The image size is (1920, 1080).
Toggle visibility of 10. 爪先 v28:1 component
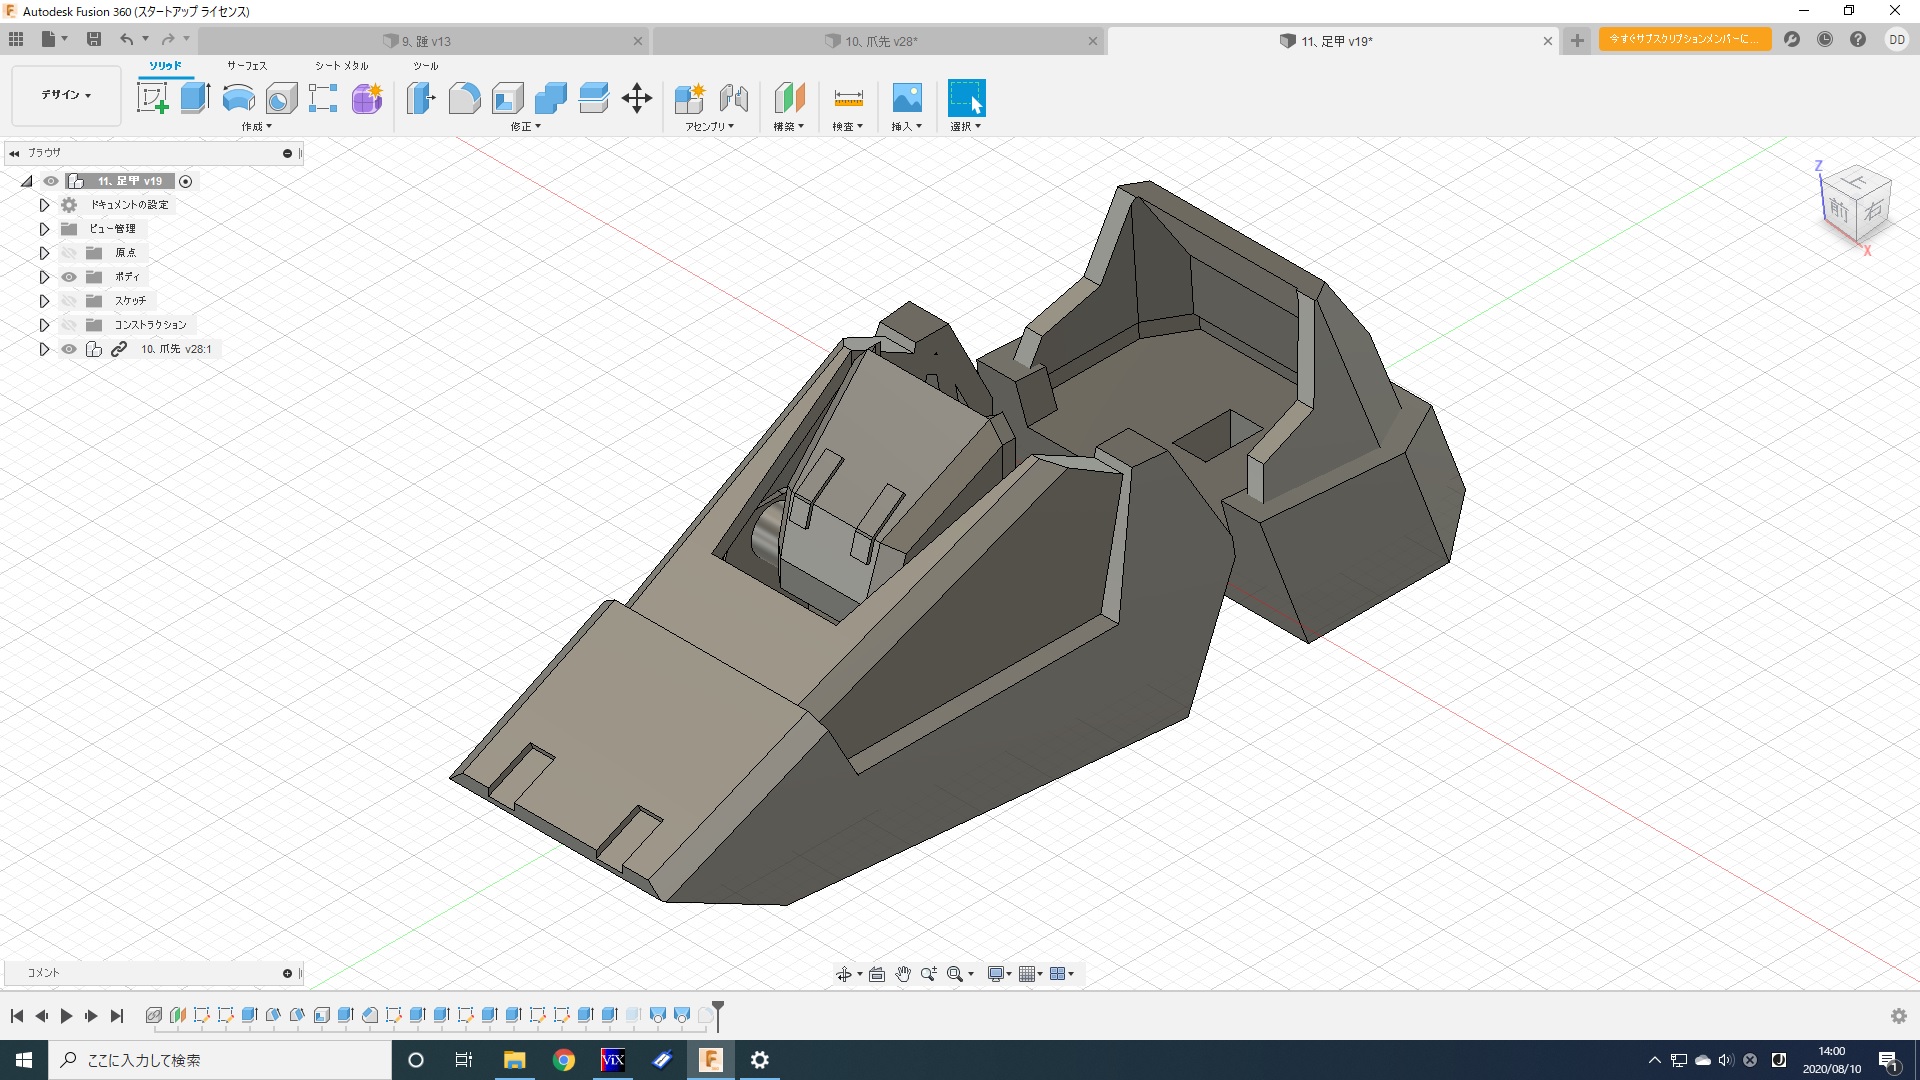pyautogui.click(x=69, y=349)
